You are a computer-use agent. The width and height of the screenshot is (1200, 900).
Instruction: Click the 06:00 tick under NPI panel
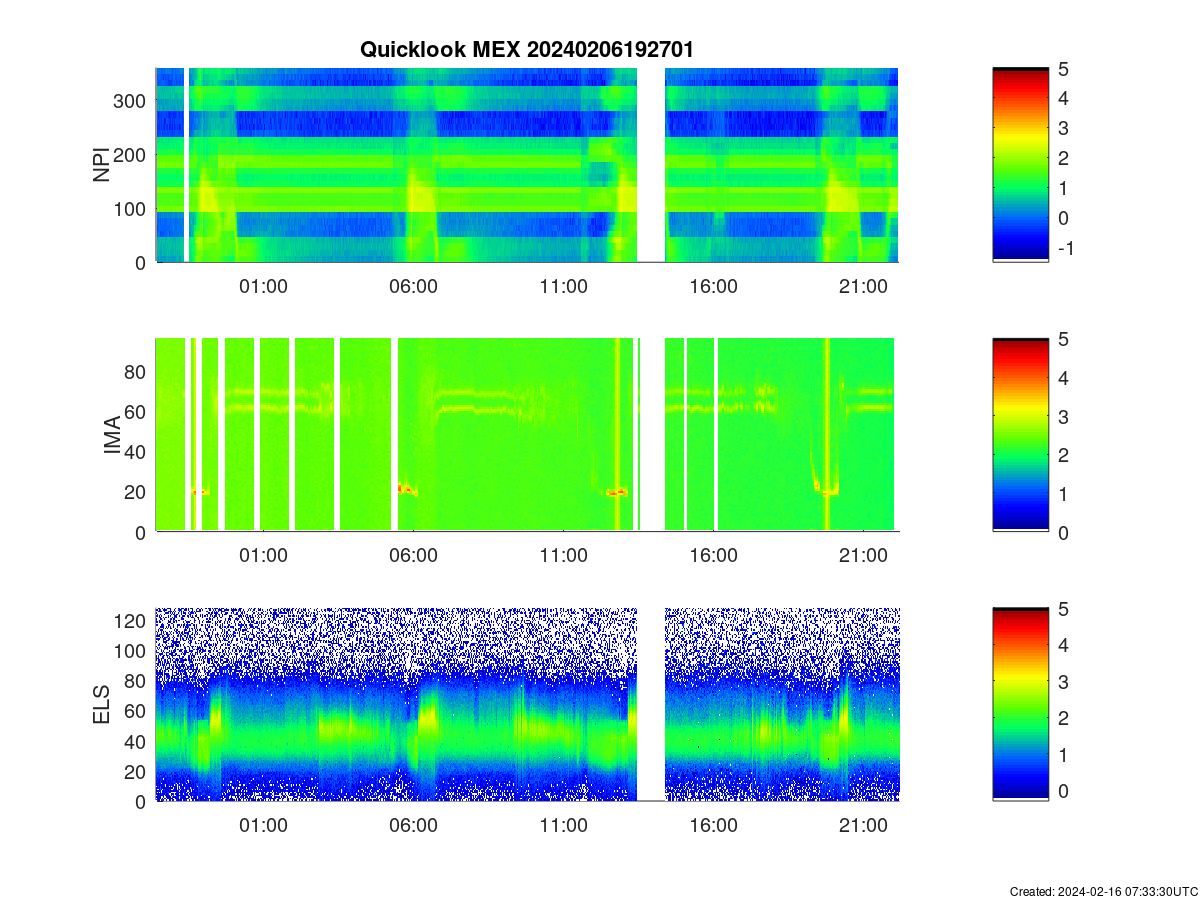click(413, 286)
